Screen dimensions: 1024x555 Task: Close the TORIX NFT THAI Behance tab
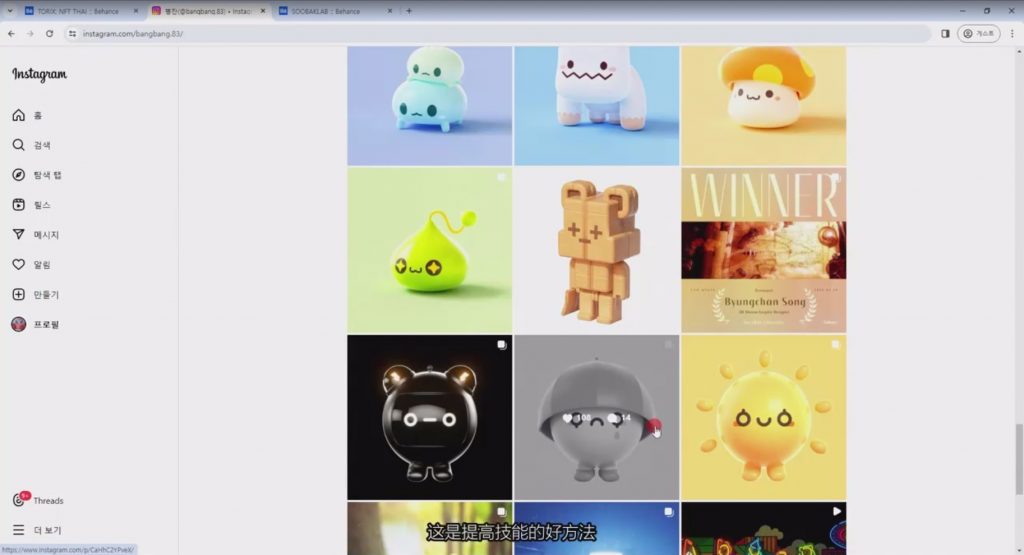136,11
